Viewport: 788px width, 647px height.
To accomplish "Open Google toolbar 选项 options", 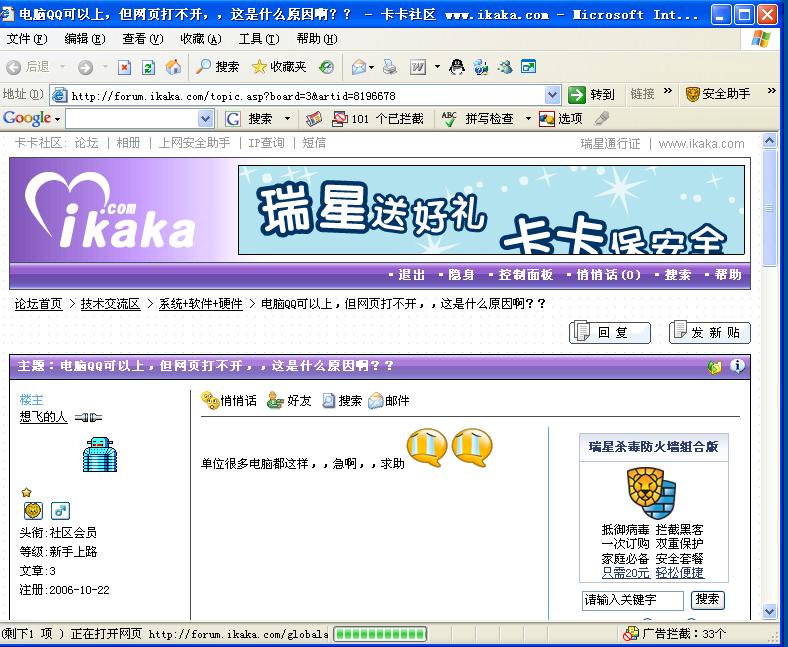I will pos(560,119).
